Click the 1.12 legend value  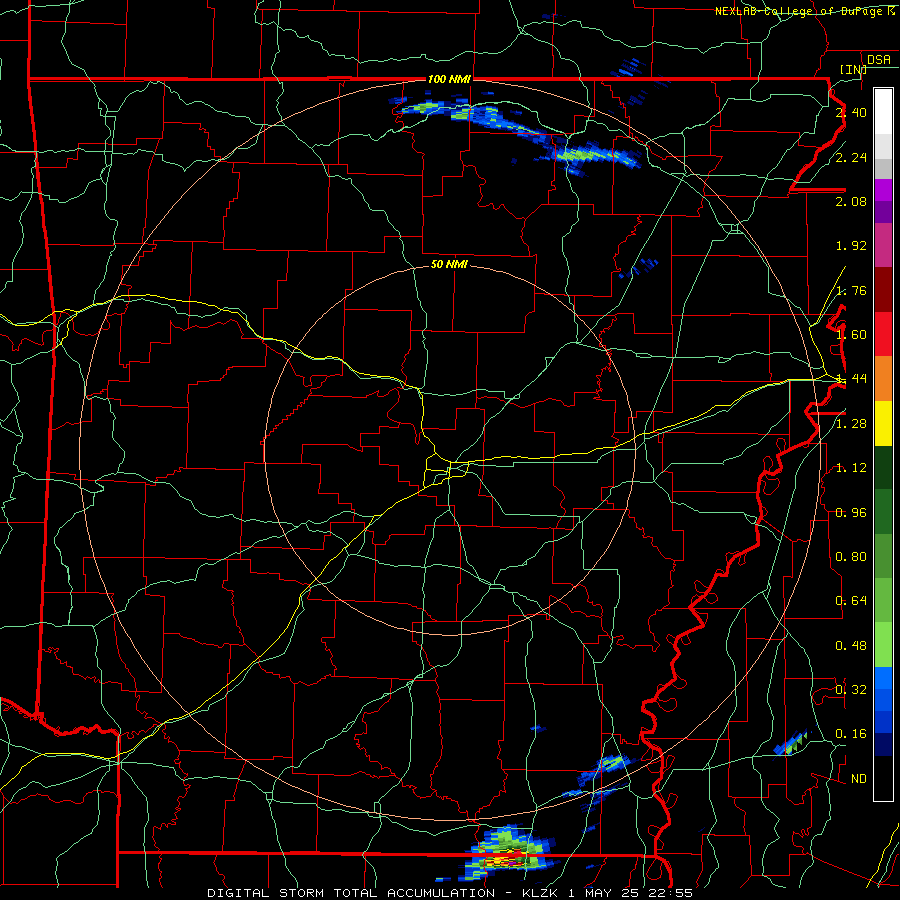tap(851, 468)
